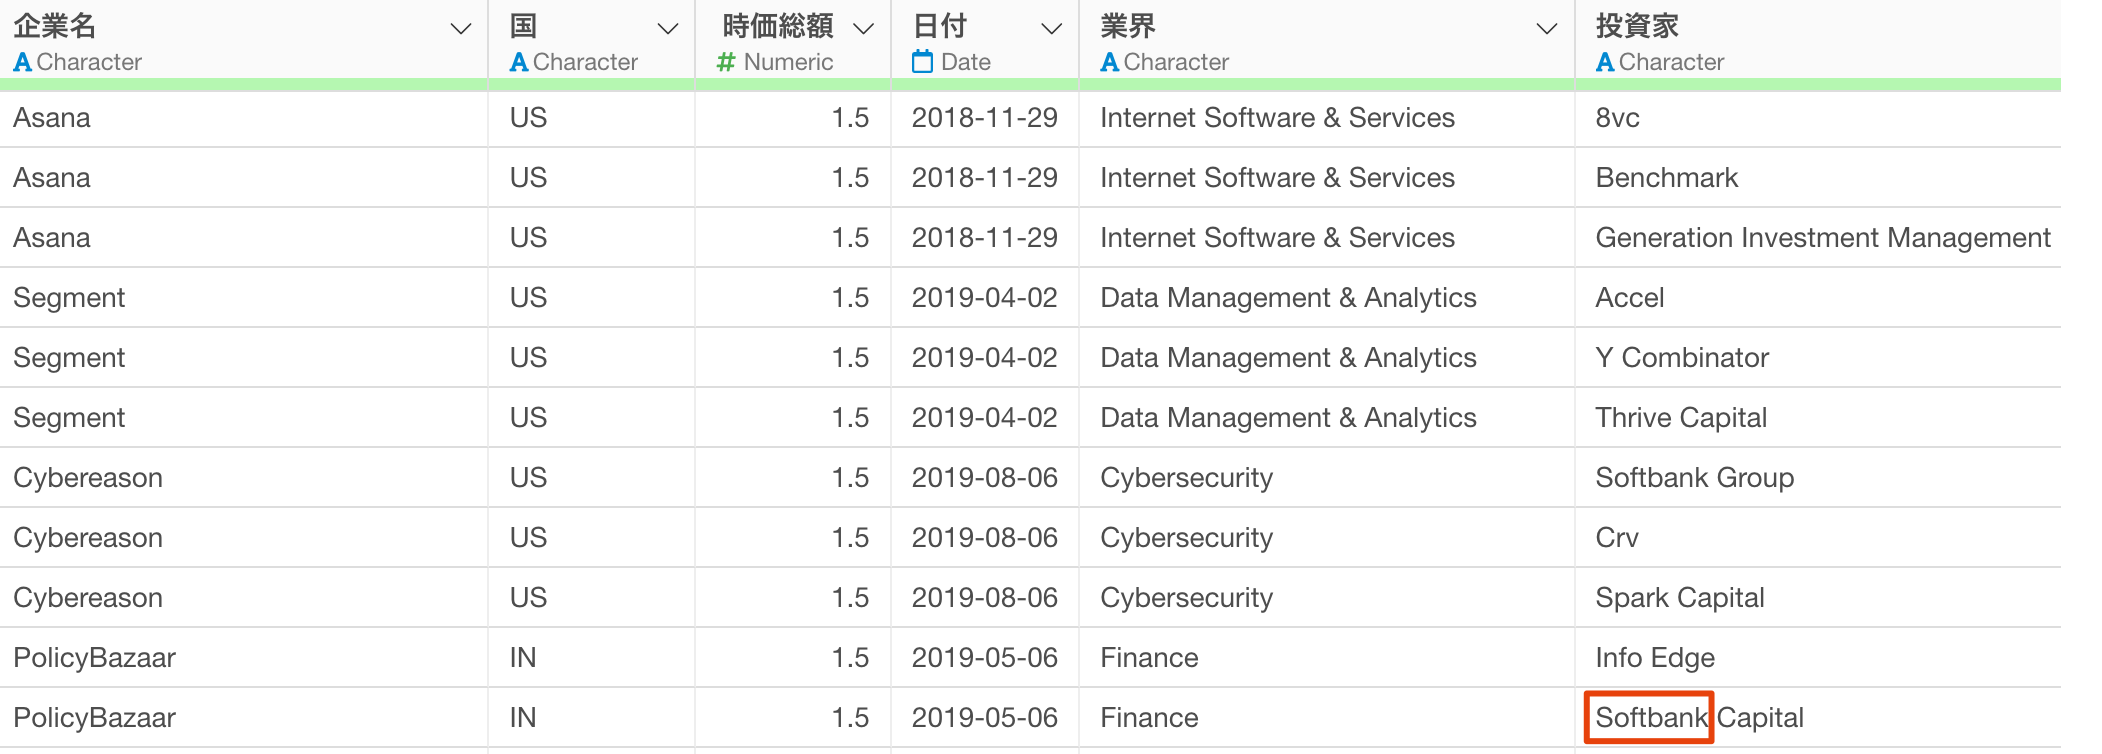Click 'Data Management & Analytics' in Thrive Capital row
2102x754 pixels.
pyautogui.click(x=1288, y=418)
